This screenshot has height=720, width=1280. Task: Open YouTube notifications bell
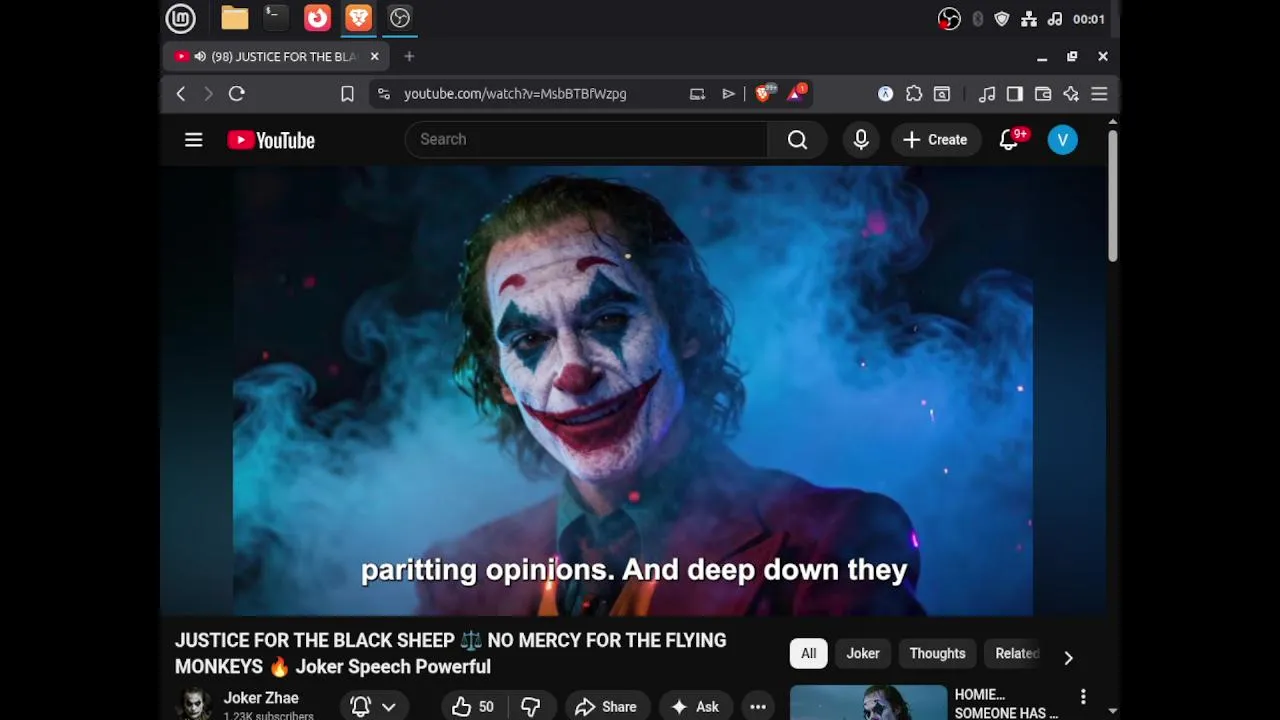coord(1009,140)
